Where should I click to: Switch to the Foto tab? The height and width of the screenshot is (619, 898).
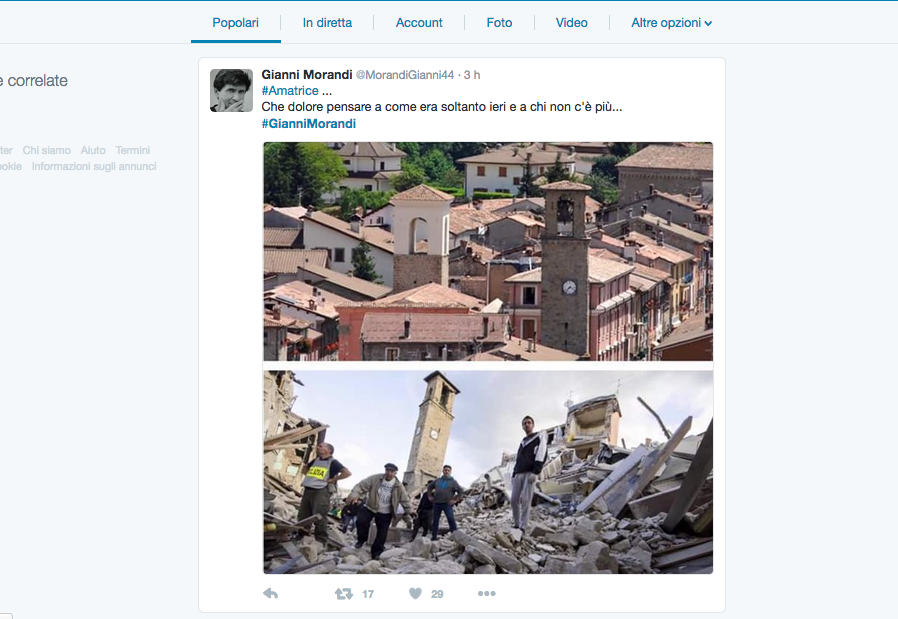tap(499, 22)
